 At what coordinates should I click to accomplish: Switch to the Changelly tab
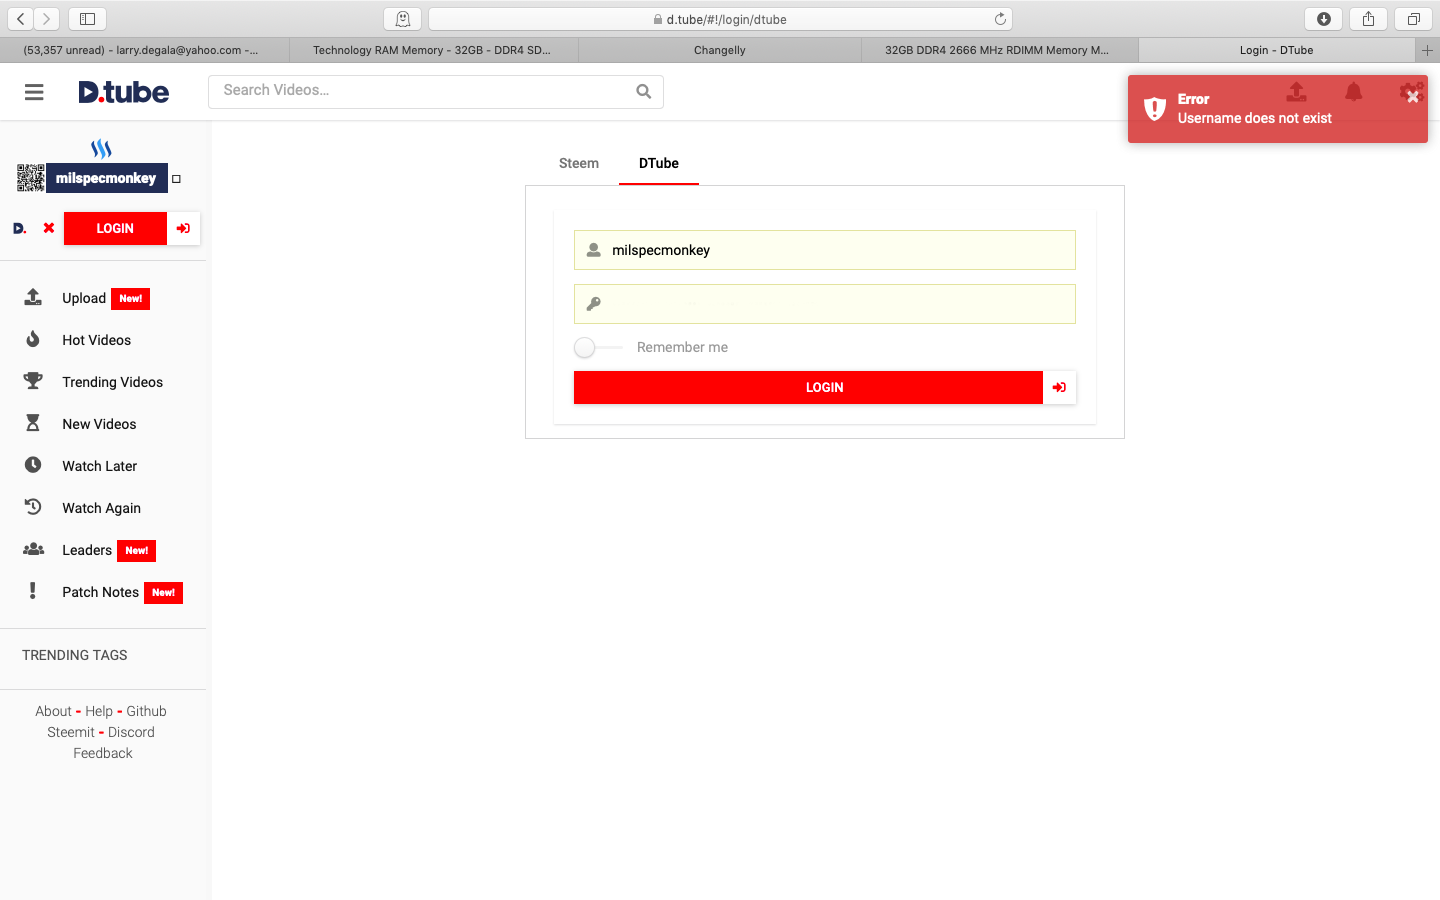pyautogui.click(x=720, y=50)
